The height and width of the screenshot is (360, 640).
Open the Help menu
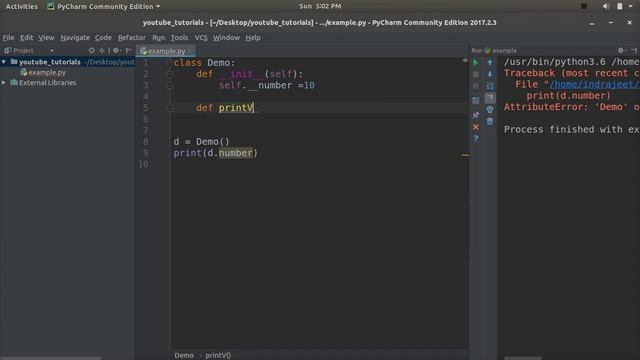pyautogui.click(x=253, y=38)
